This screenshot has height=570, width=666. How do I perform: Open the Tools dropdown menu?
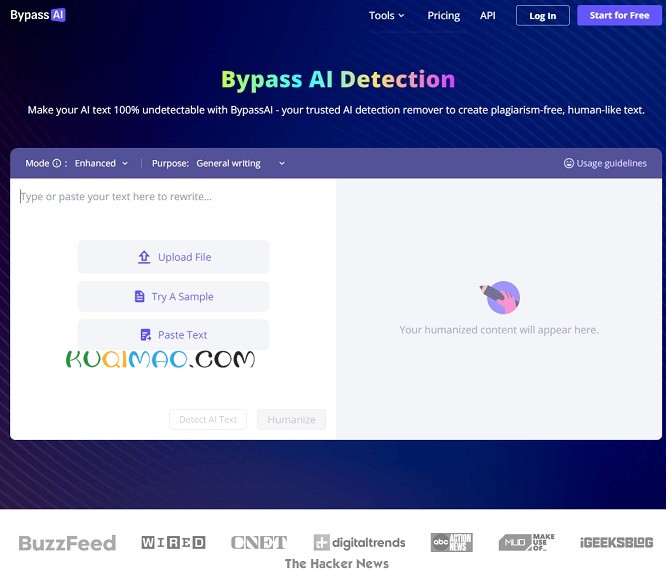(x=387, y=16)
